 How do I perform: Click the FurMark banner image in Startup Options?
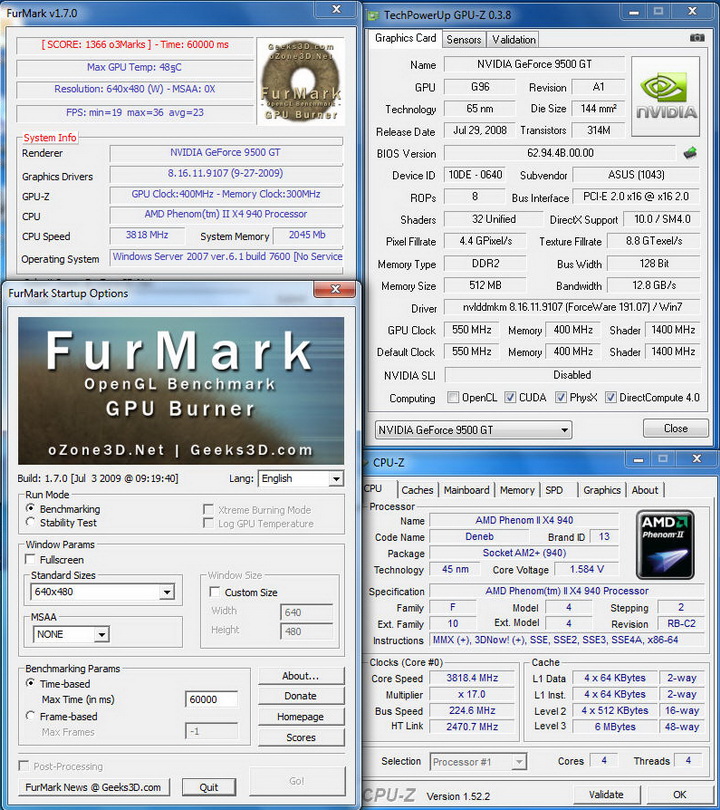181,391
